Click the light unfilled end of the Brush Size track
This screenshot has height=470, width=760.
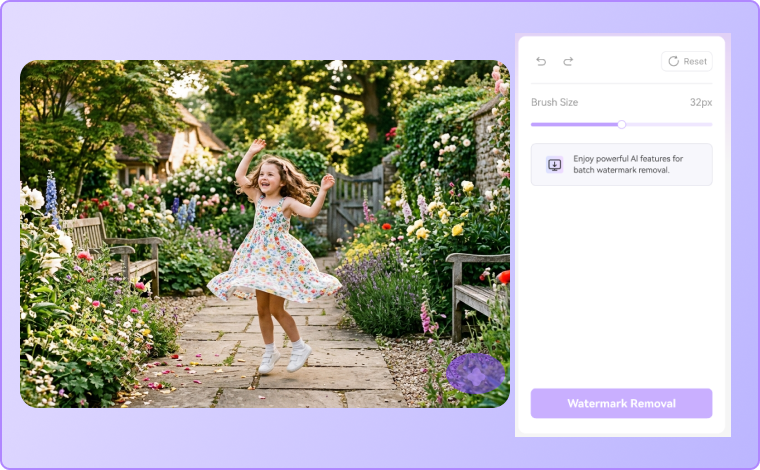coord(669,125)
